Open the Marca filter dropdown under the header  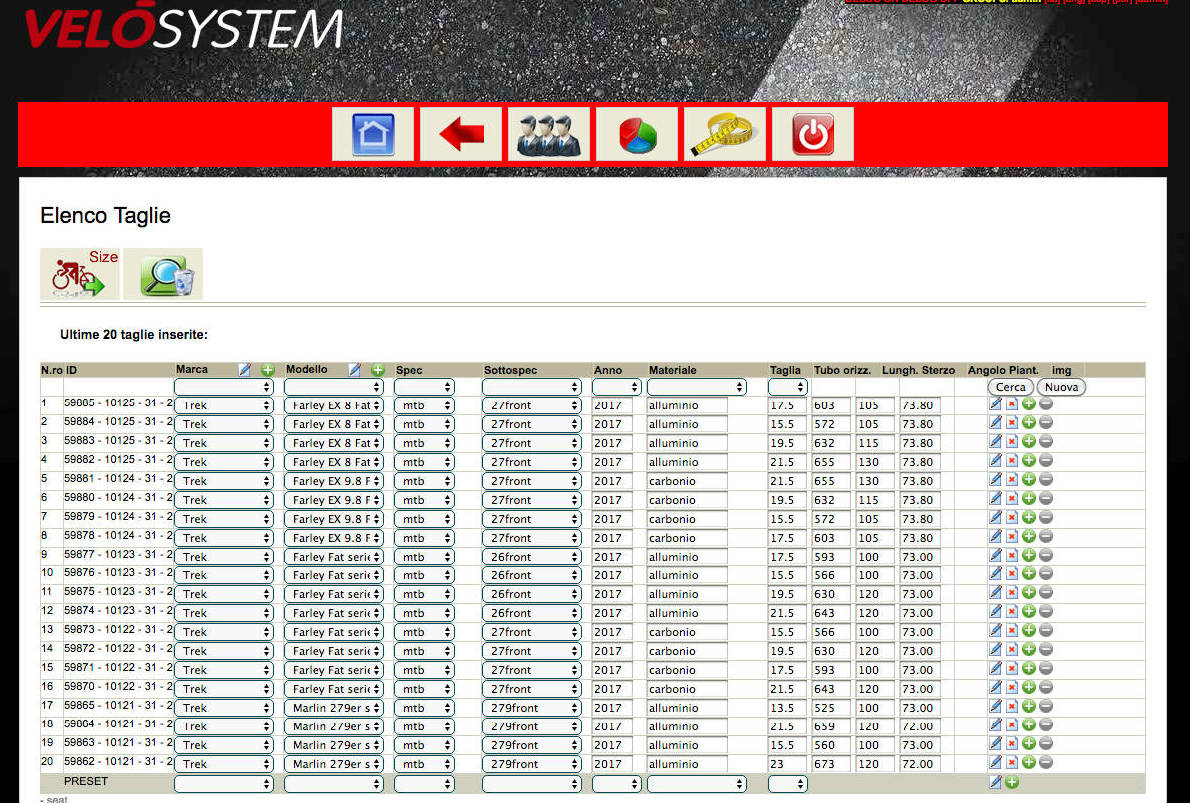coord(224,387)
